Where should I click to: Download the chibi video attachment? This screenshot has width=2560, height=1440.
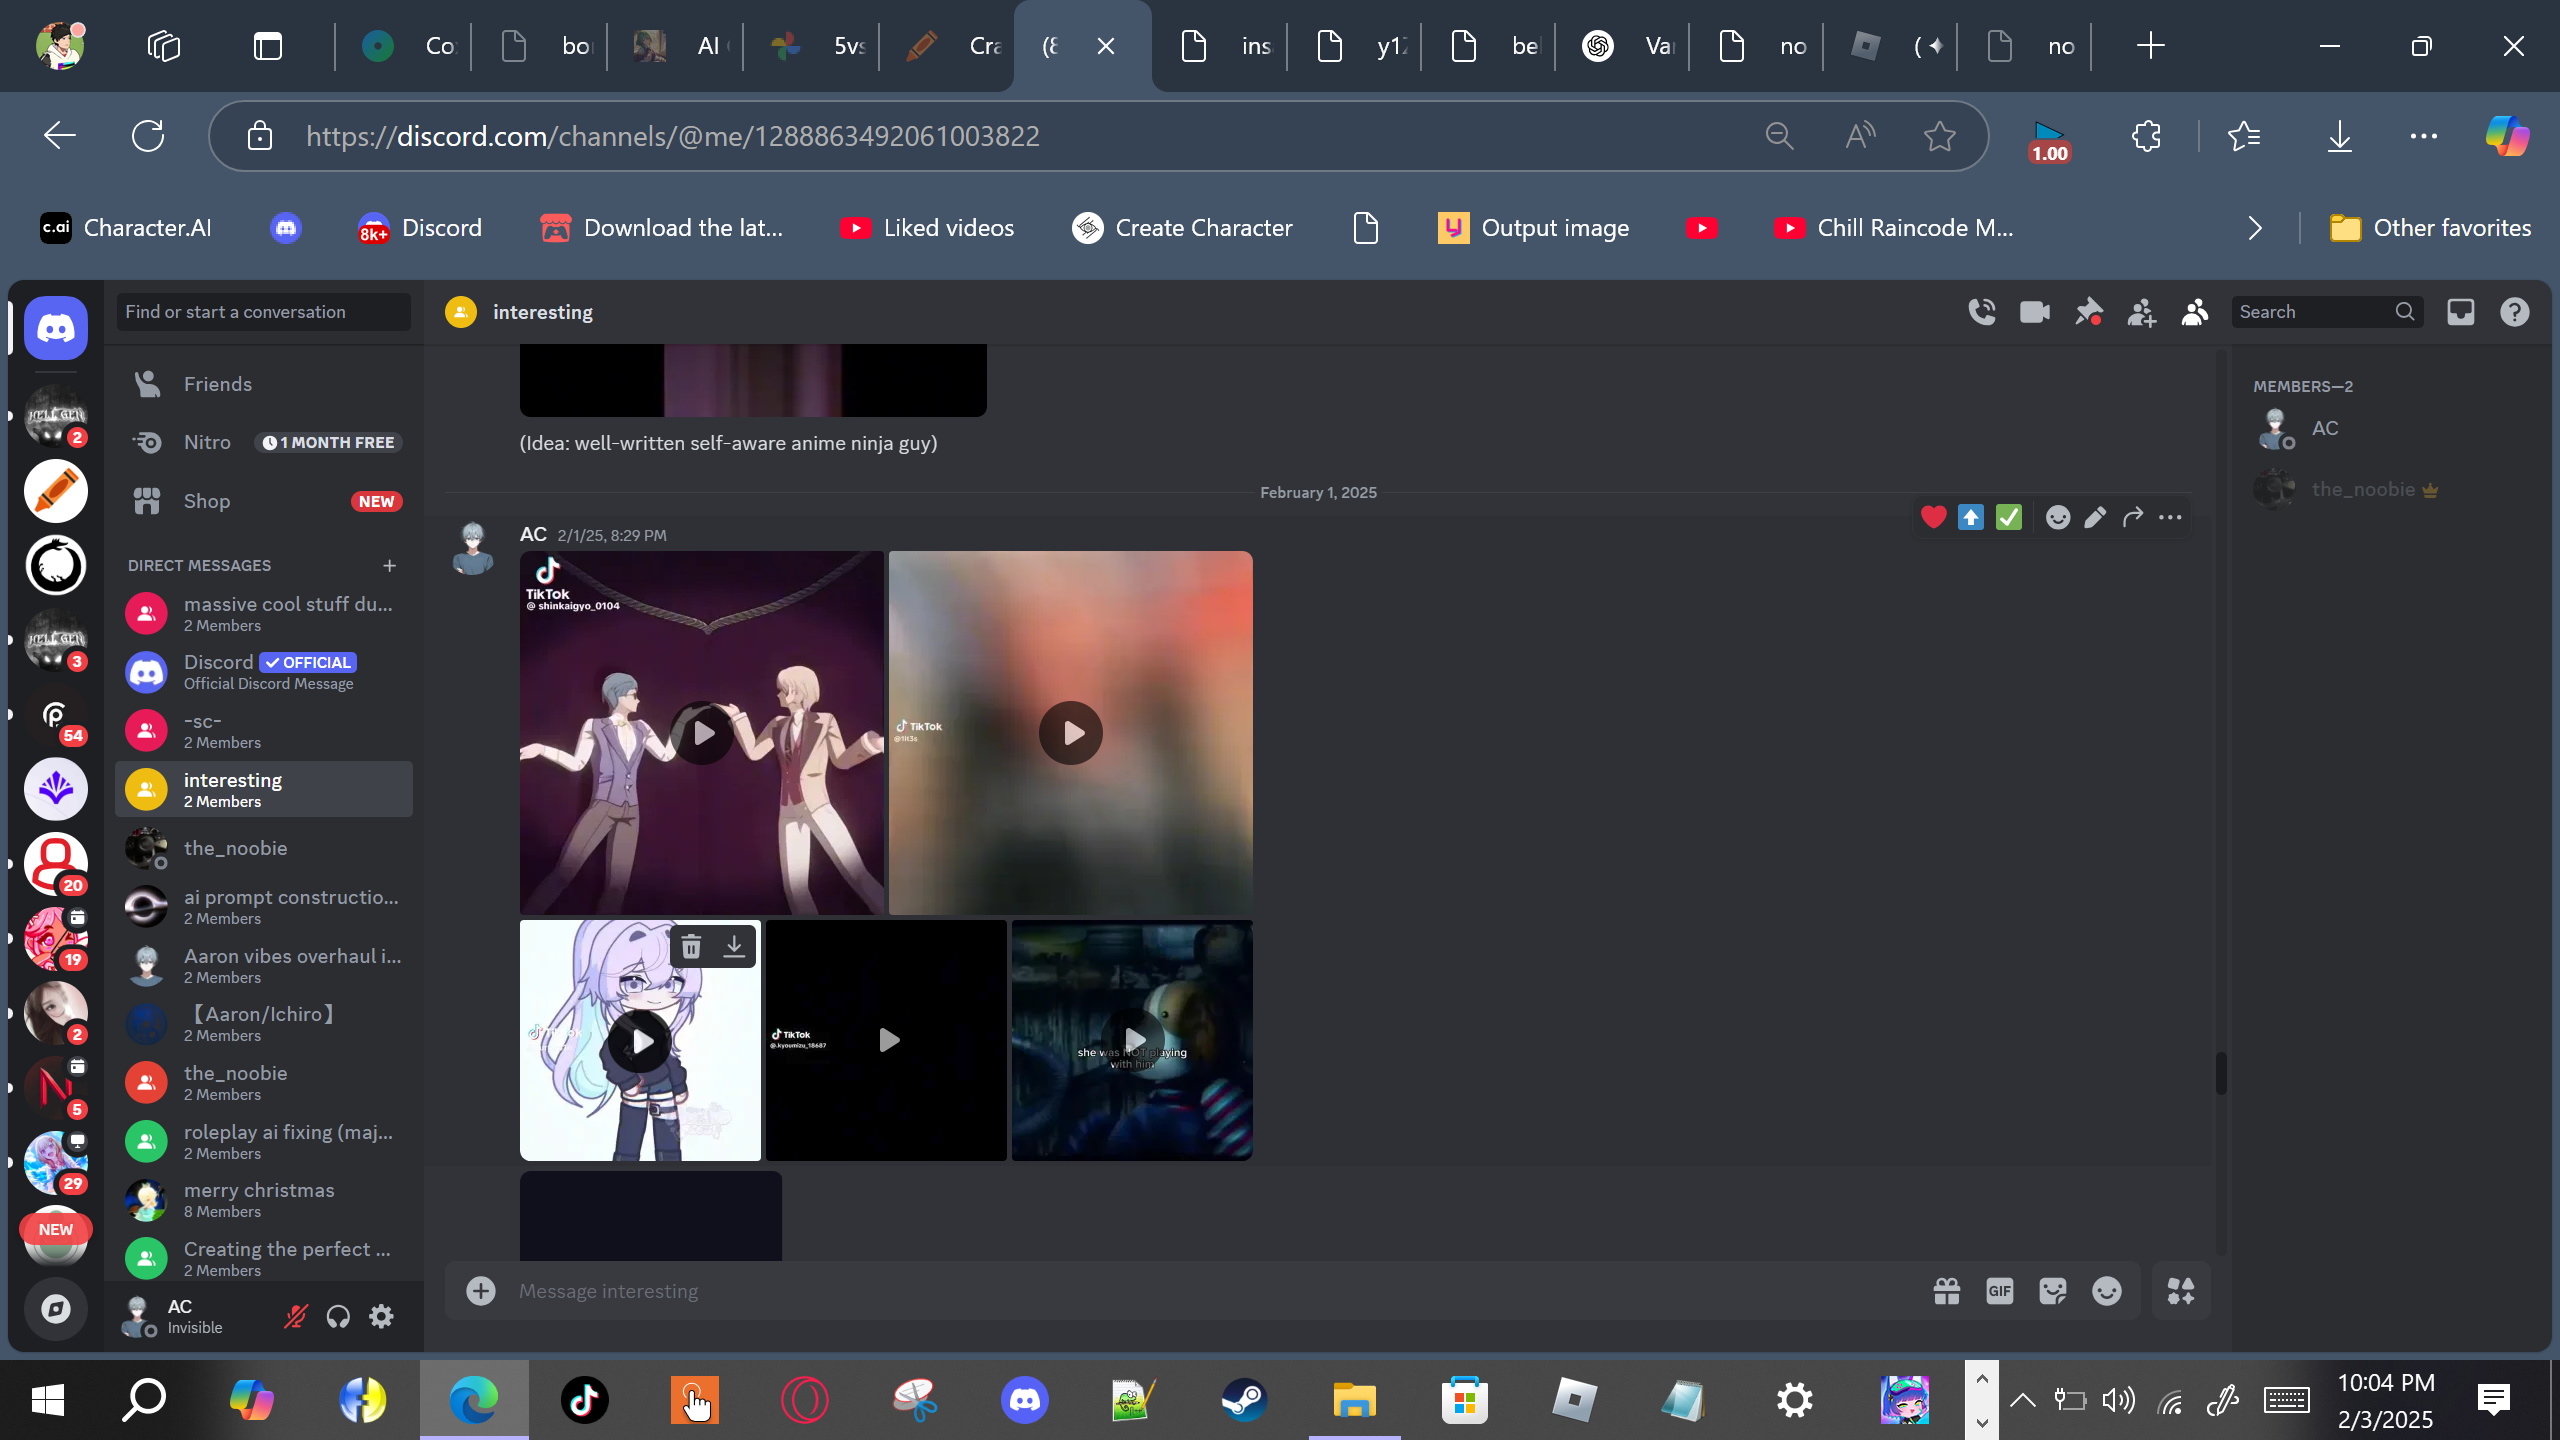(x=734, y=946)
